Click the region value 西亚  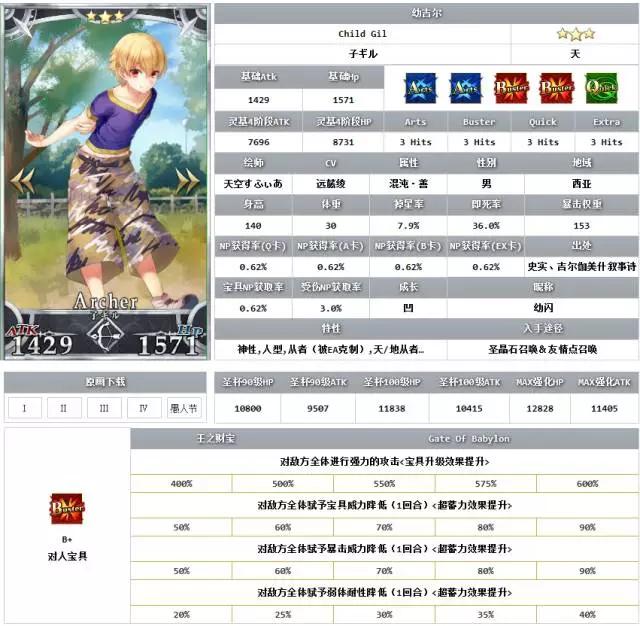coord(582,184)
